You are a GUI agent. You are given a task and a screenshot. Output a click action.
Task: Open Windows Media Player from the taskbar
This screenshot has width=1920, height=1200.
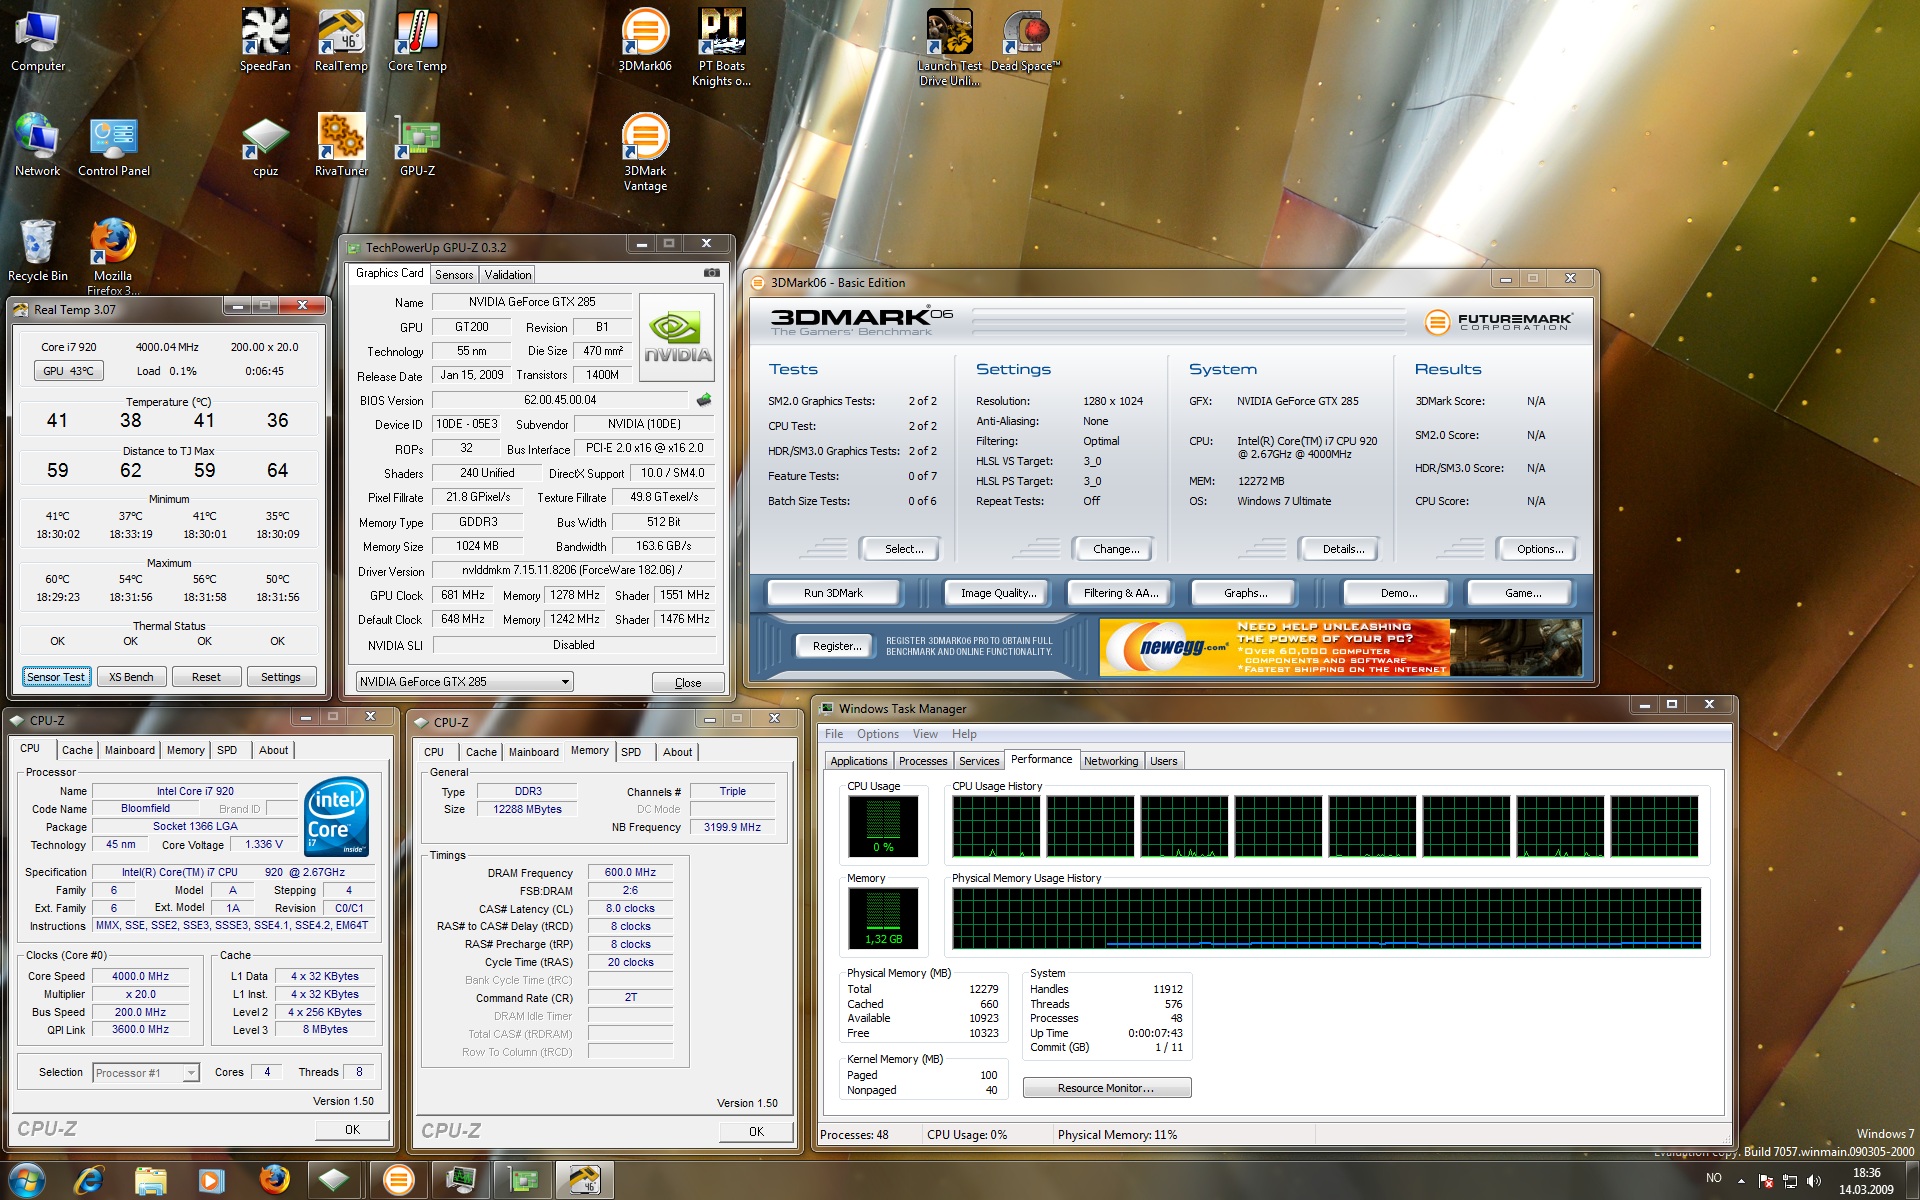(x=211, y=1180)
